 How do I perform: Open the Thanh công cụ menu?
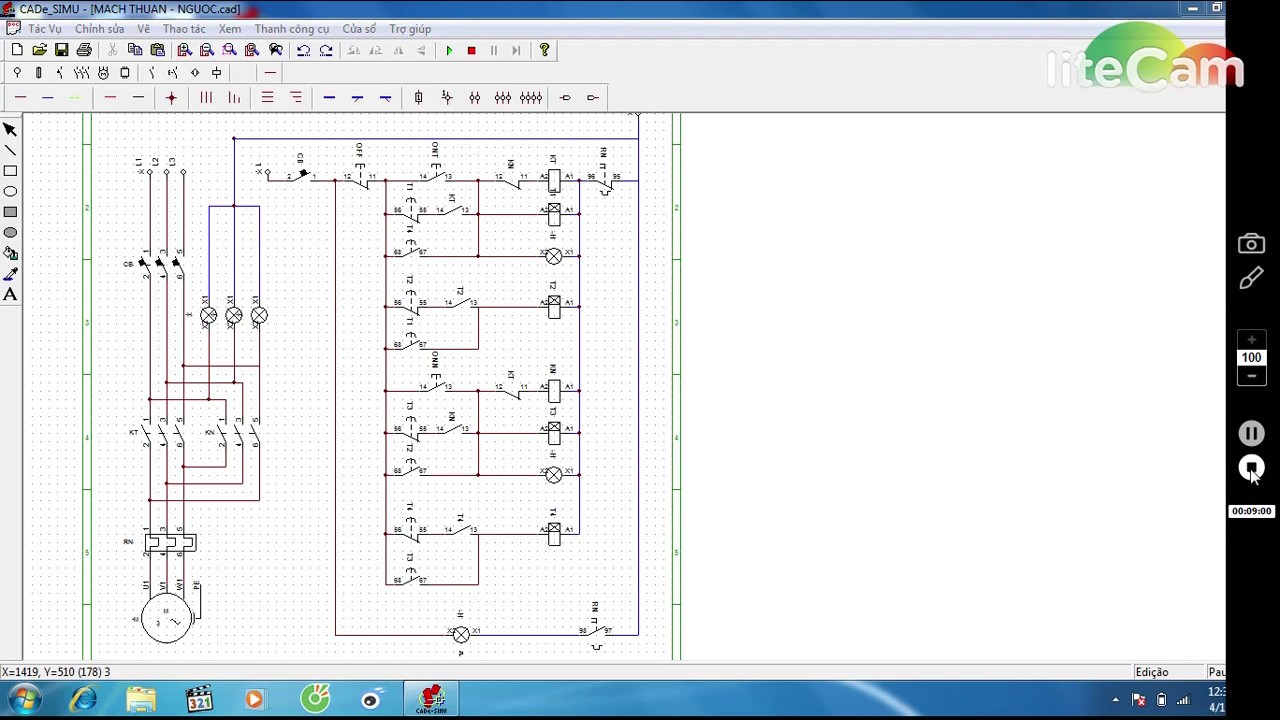[x=291, y=29]
